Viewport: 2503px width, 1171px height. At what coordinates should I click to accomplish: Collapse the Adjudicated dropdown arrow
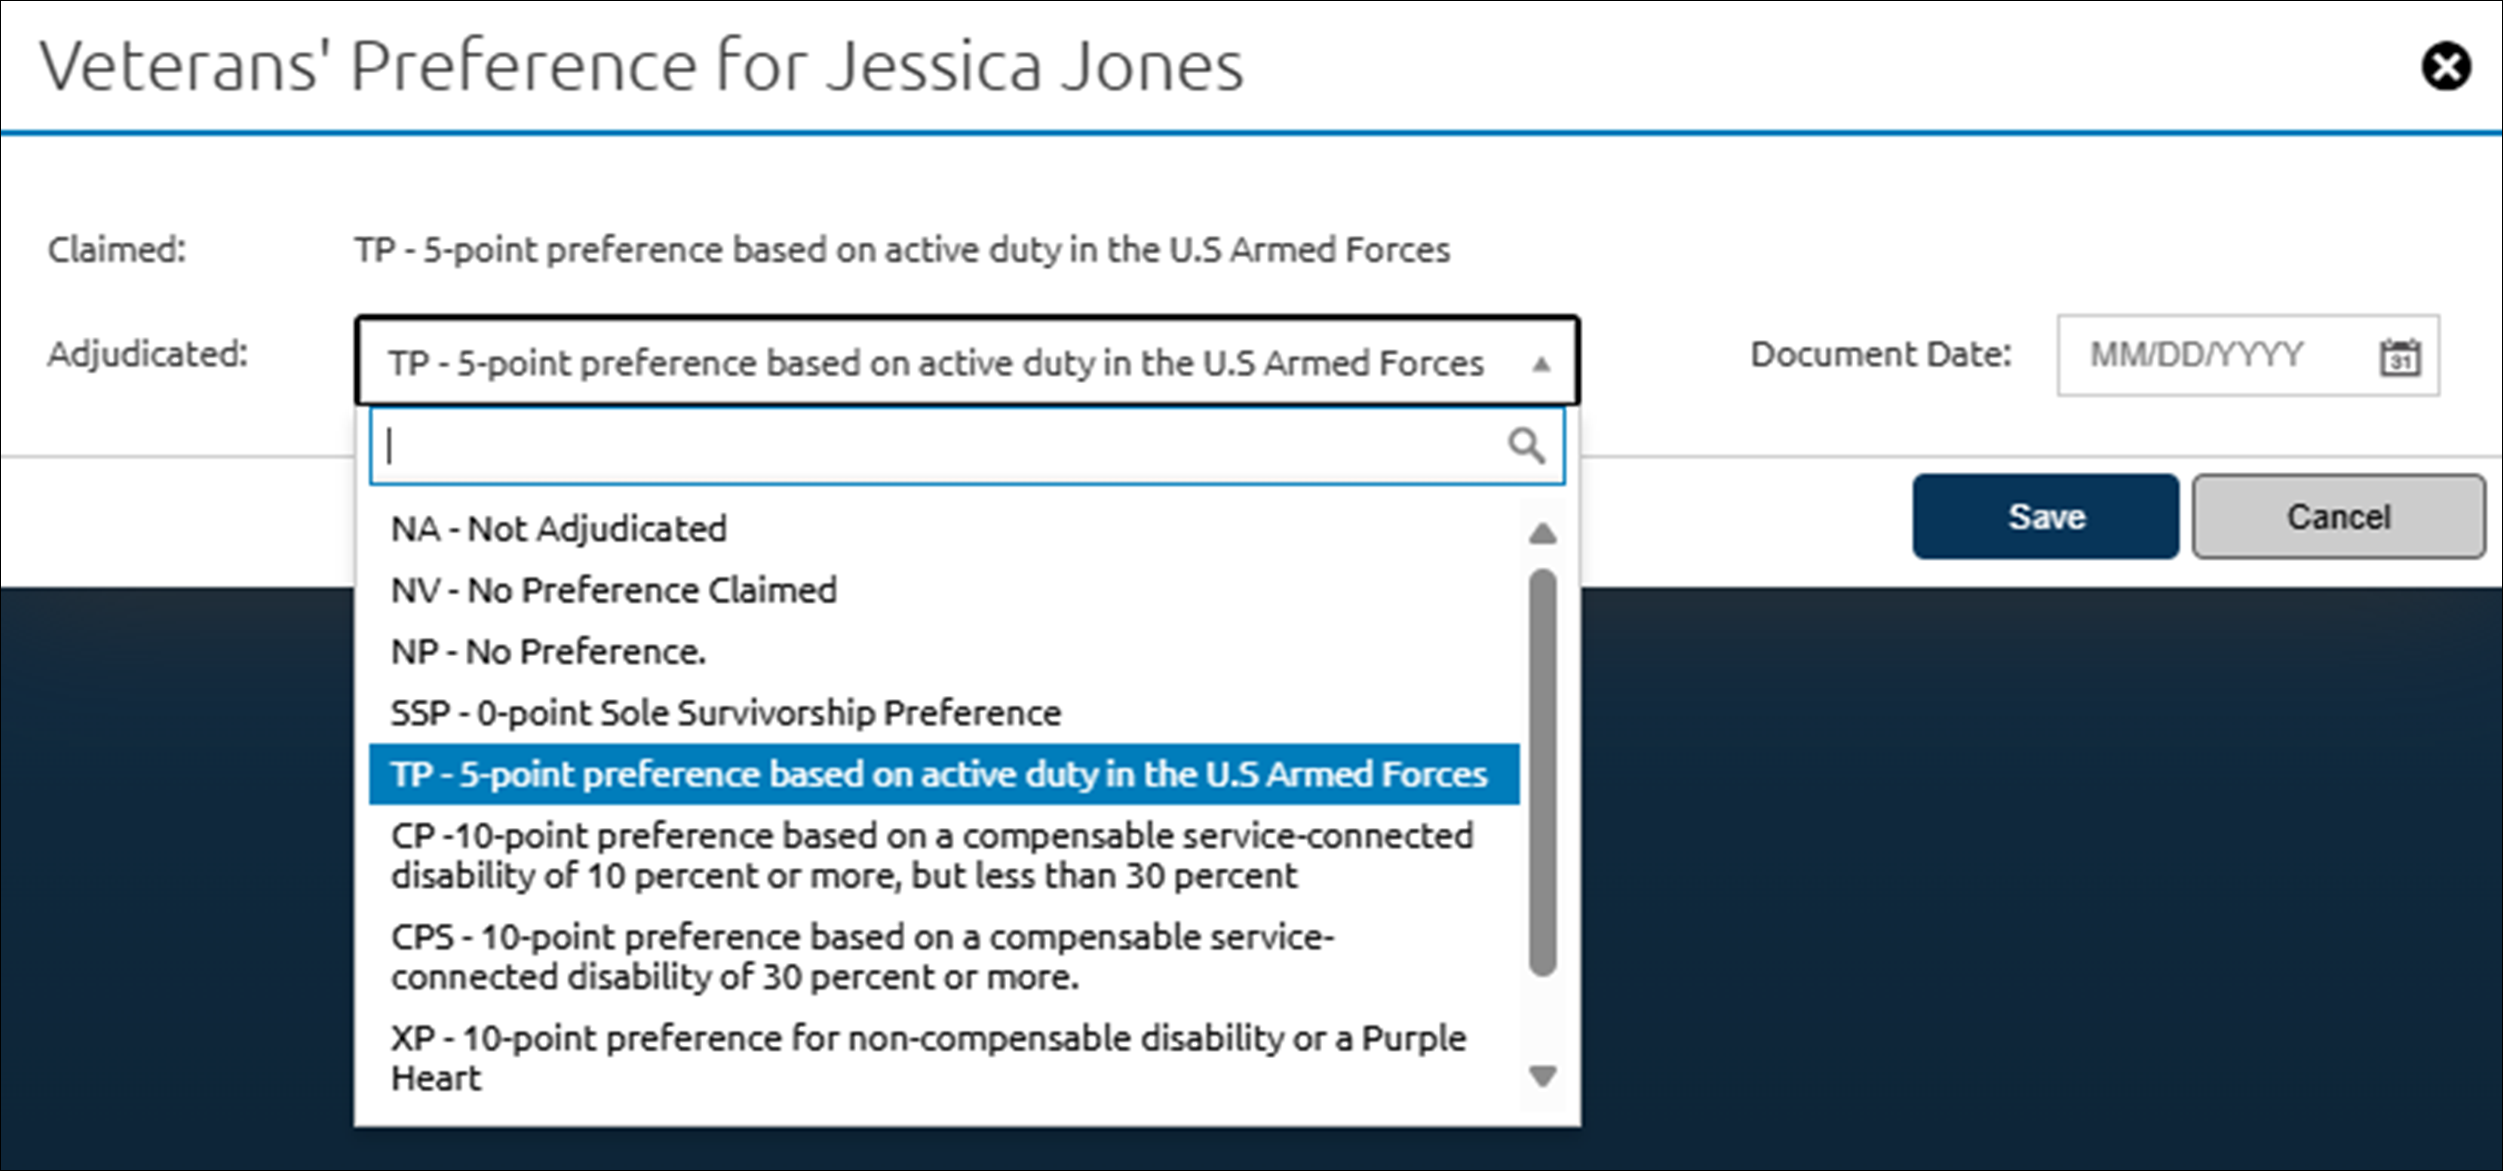pyautogui.click(x=1541, y=364)
